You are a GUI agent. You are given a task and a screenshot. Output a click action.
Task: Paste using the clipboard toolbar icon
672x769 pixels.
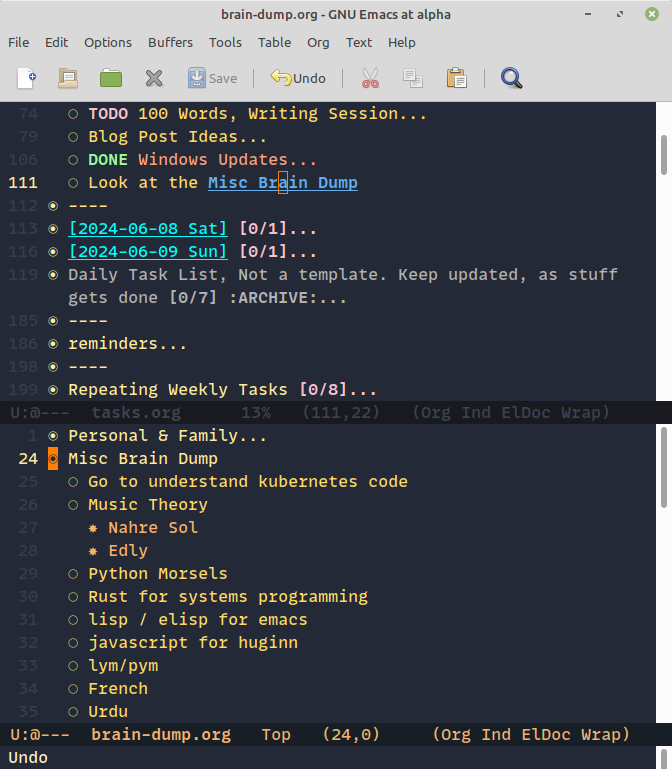[x=456, y=78]
